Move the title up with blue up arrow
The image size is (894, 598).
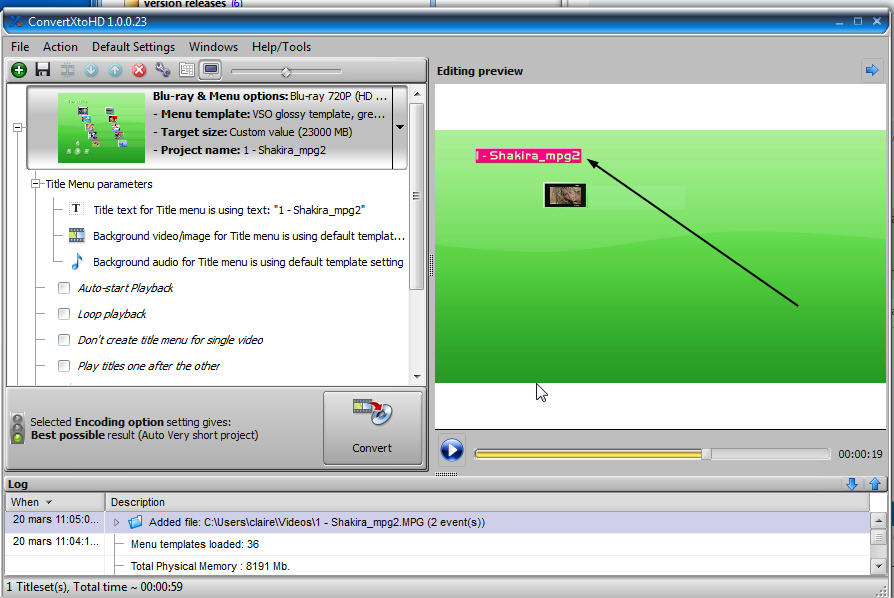coord(115,70)
